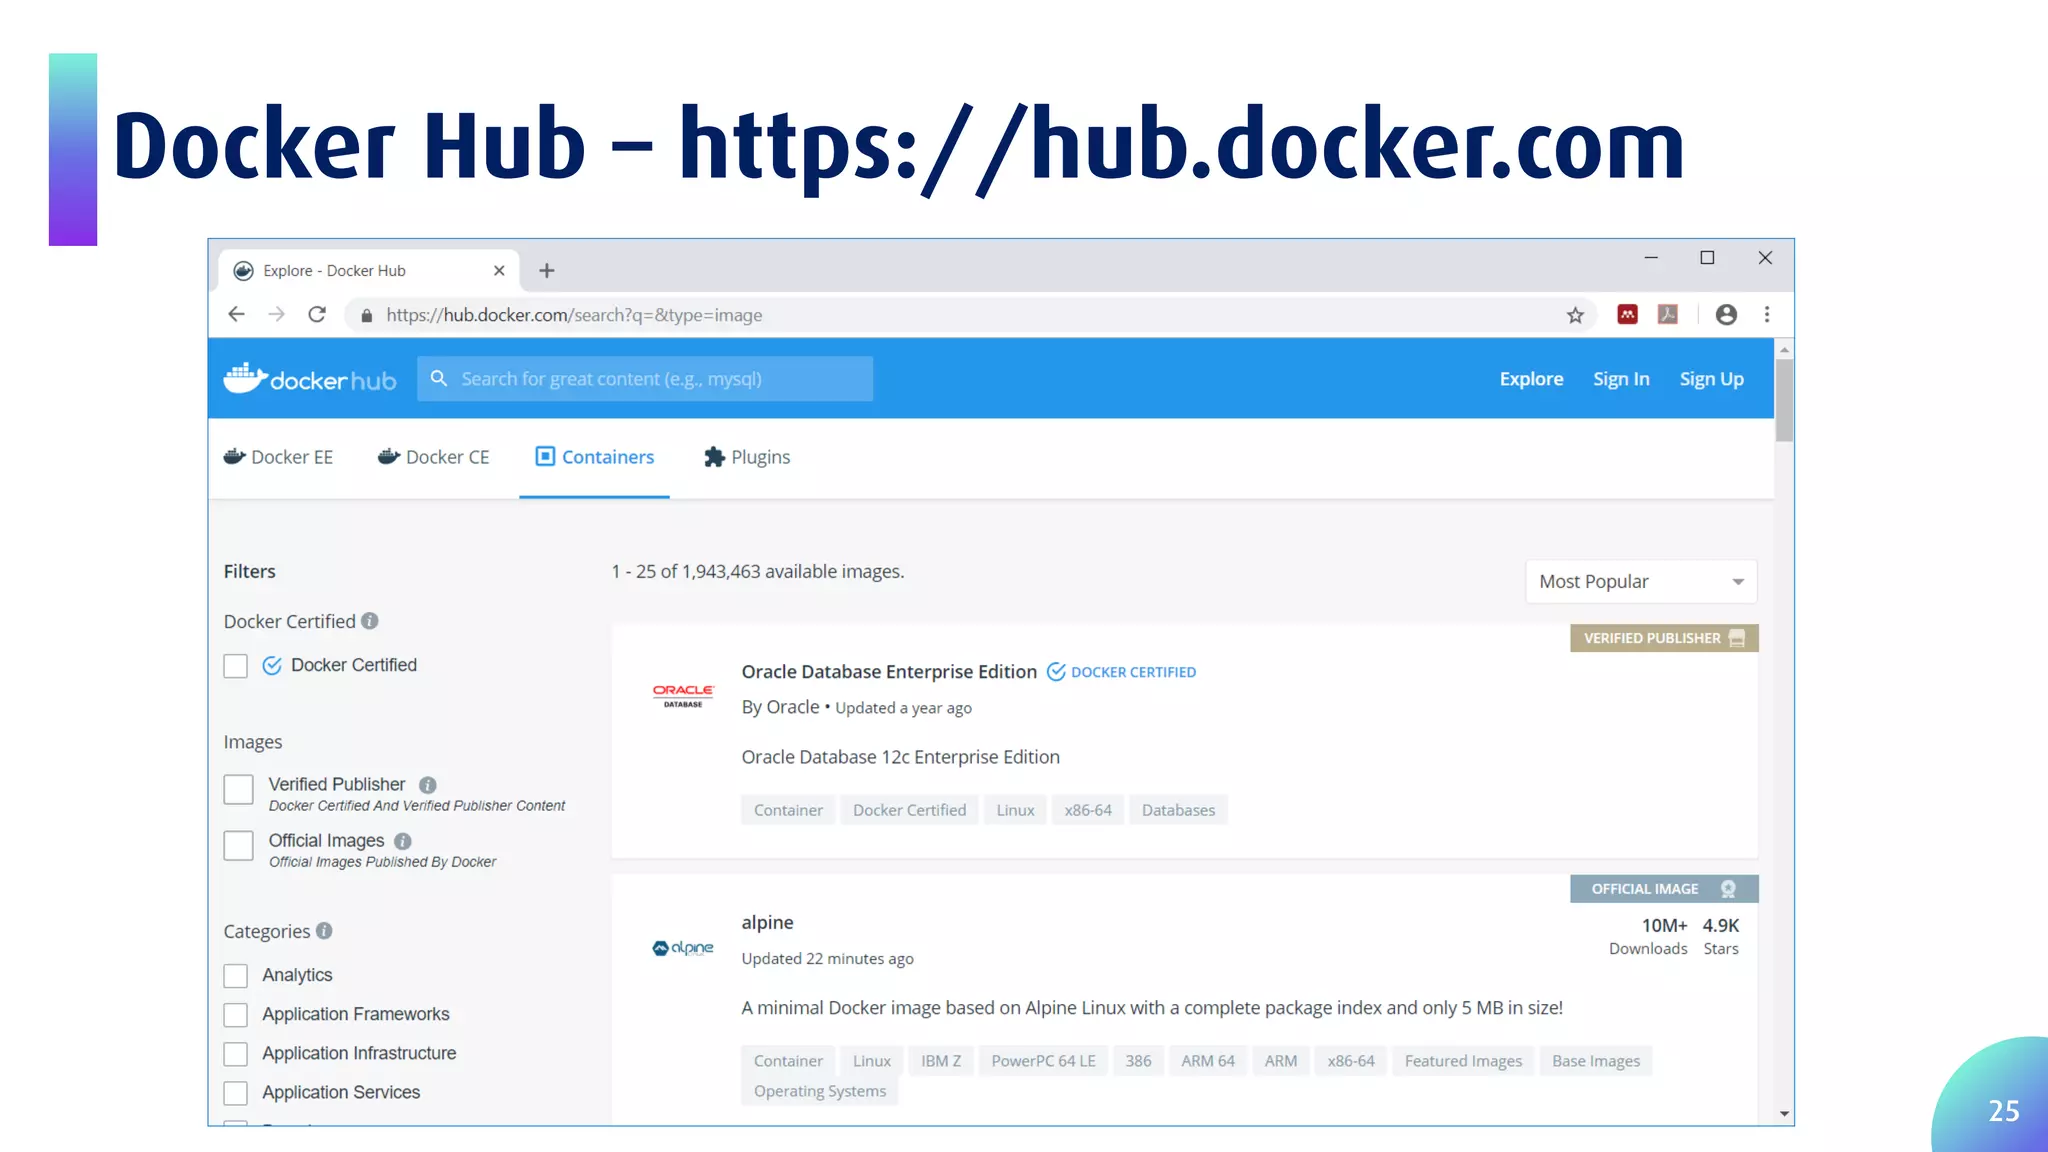Bookmark page with star icon
This screenshot has width=2048, height=1152.
point(1575,315)
